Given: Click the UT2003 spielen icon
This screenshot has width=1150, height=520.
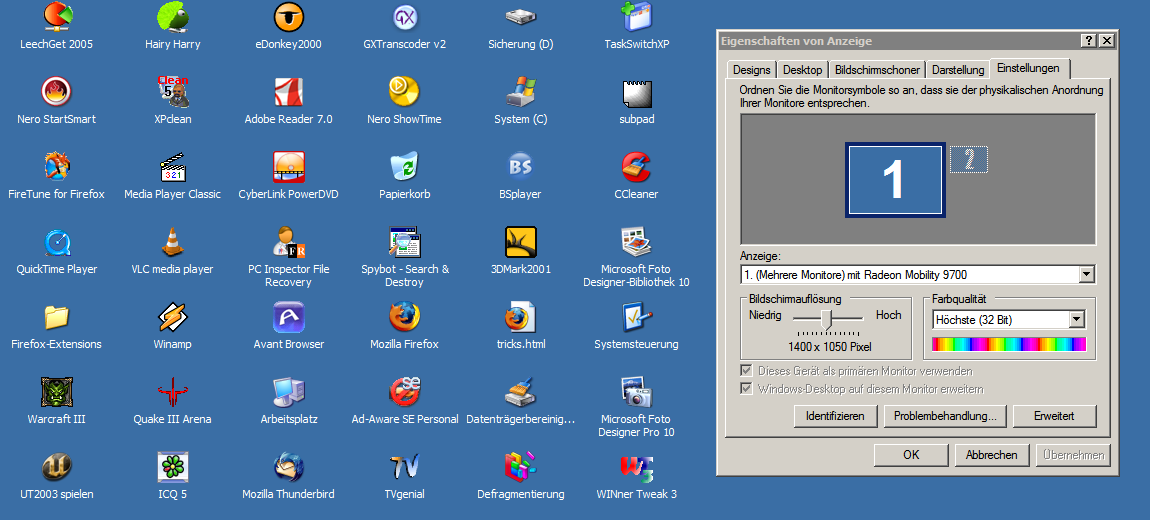Looking at the screenshot, I should click(x=56, y=467).
